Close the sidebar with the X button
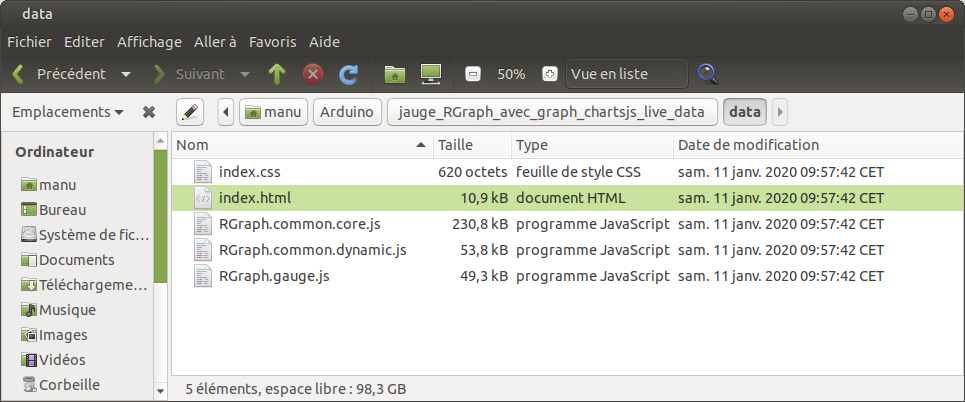The width and height of the screenshot is (965, 402). (149, 112)
